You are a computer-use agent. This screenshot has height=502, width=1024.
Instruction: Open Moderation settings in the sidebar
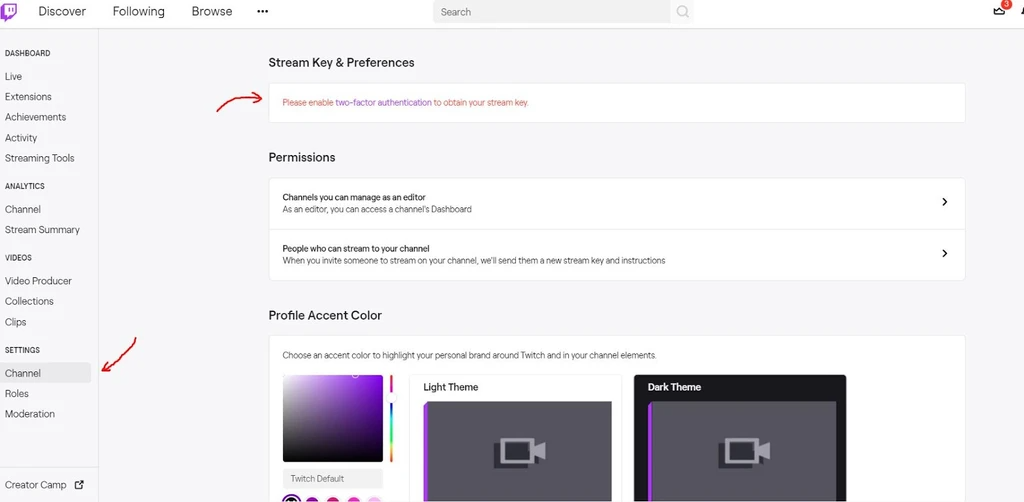30,414
